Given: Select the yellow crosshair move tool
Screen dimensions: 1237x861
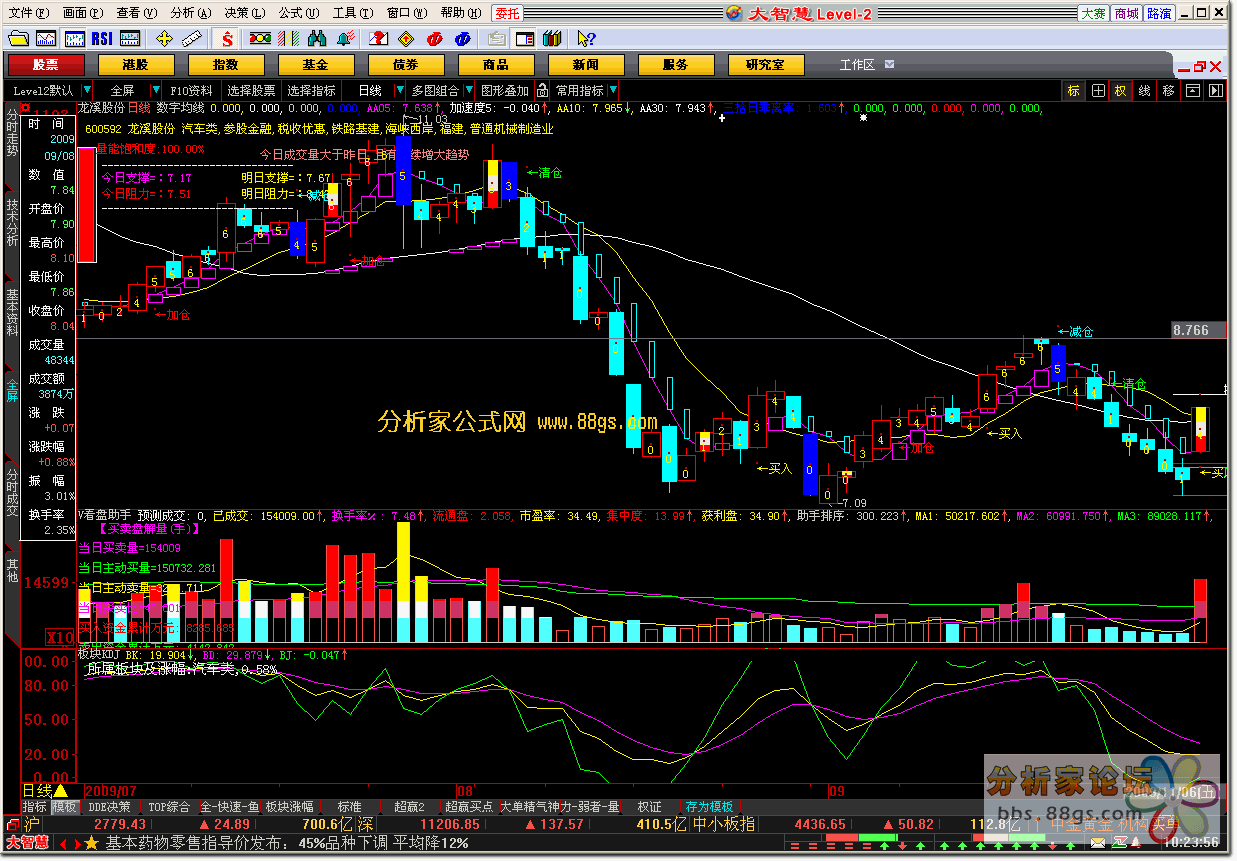Looking at the screenshot, I should click(x=164, y=39).
